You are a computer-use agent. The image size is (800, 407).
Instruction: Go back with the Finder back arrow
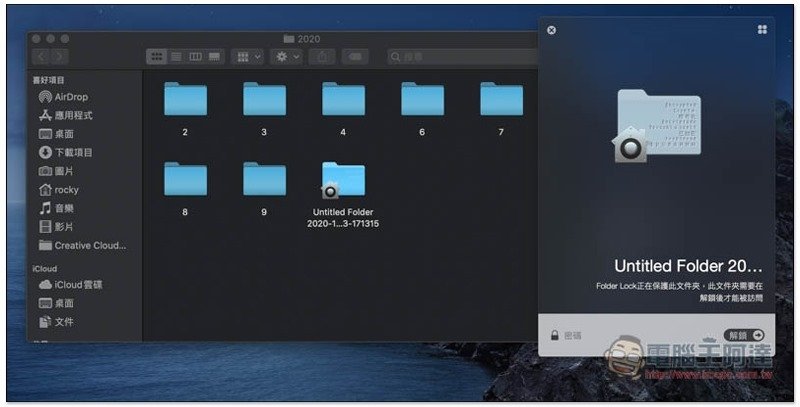click(x=42, y=57)
